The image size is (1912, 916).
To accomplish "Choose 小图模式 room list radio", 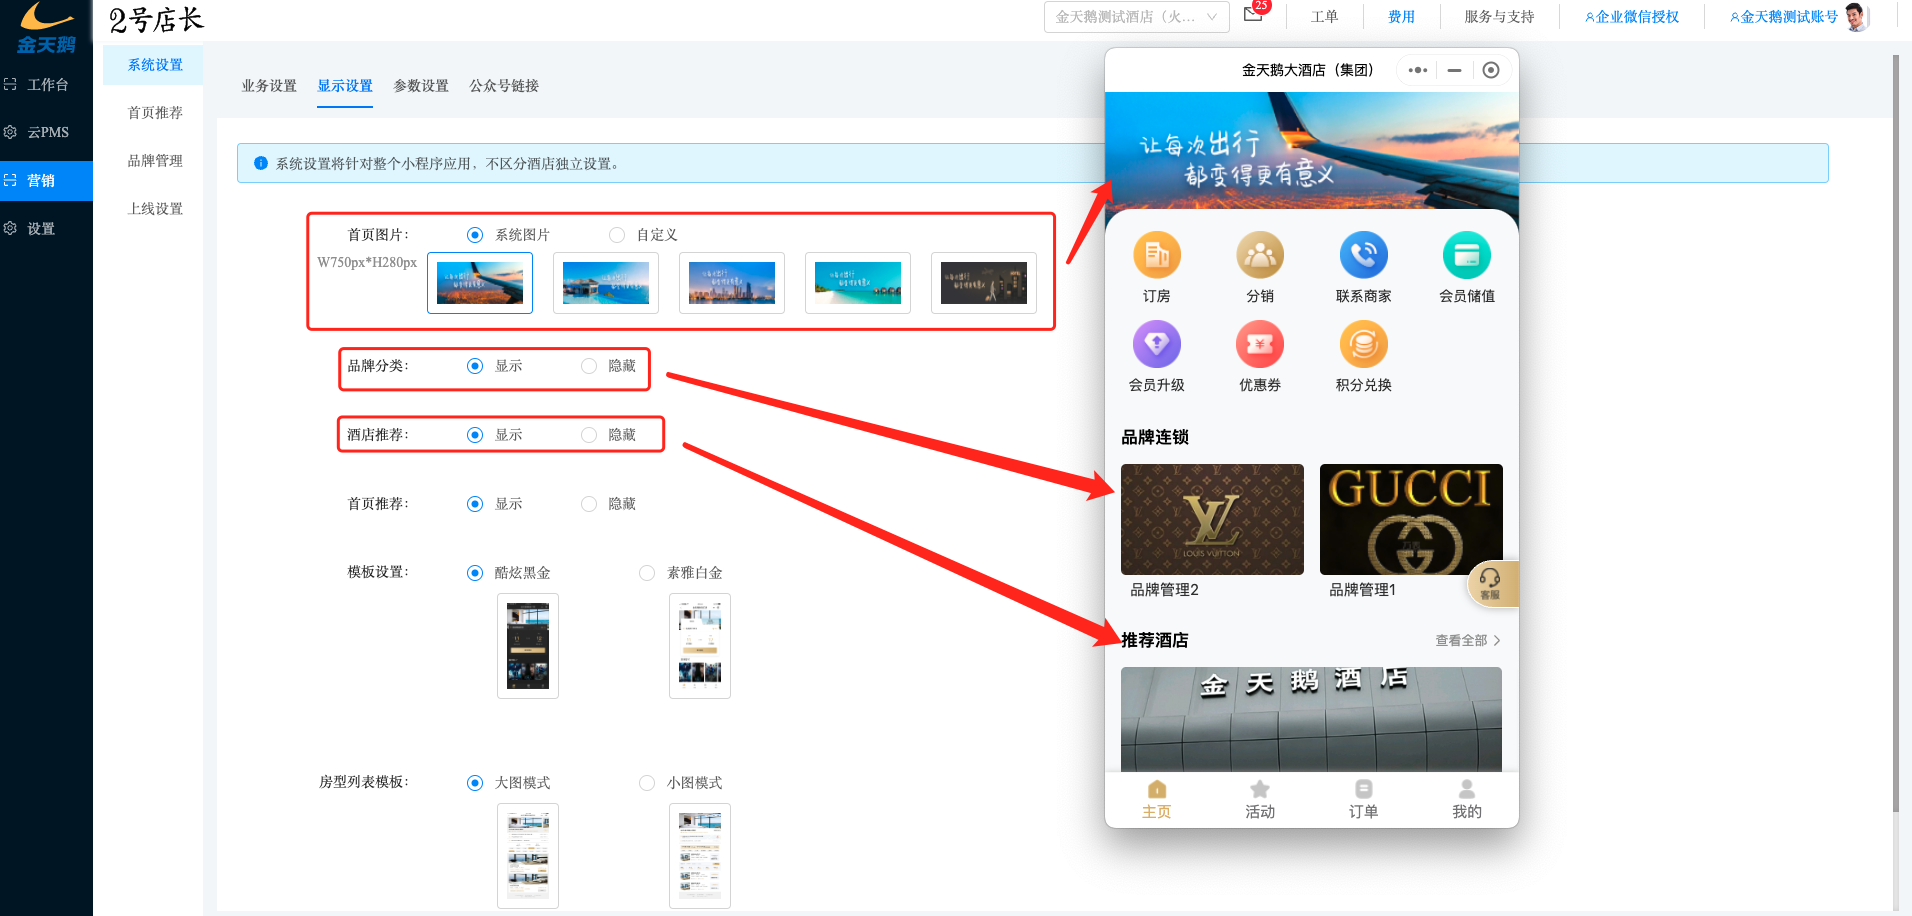I will tap(647, 783).
